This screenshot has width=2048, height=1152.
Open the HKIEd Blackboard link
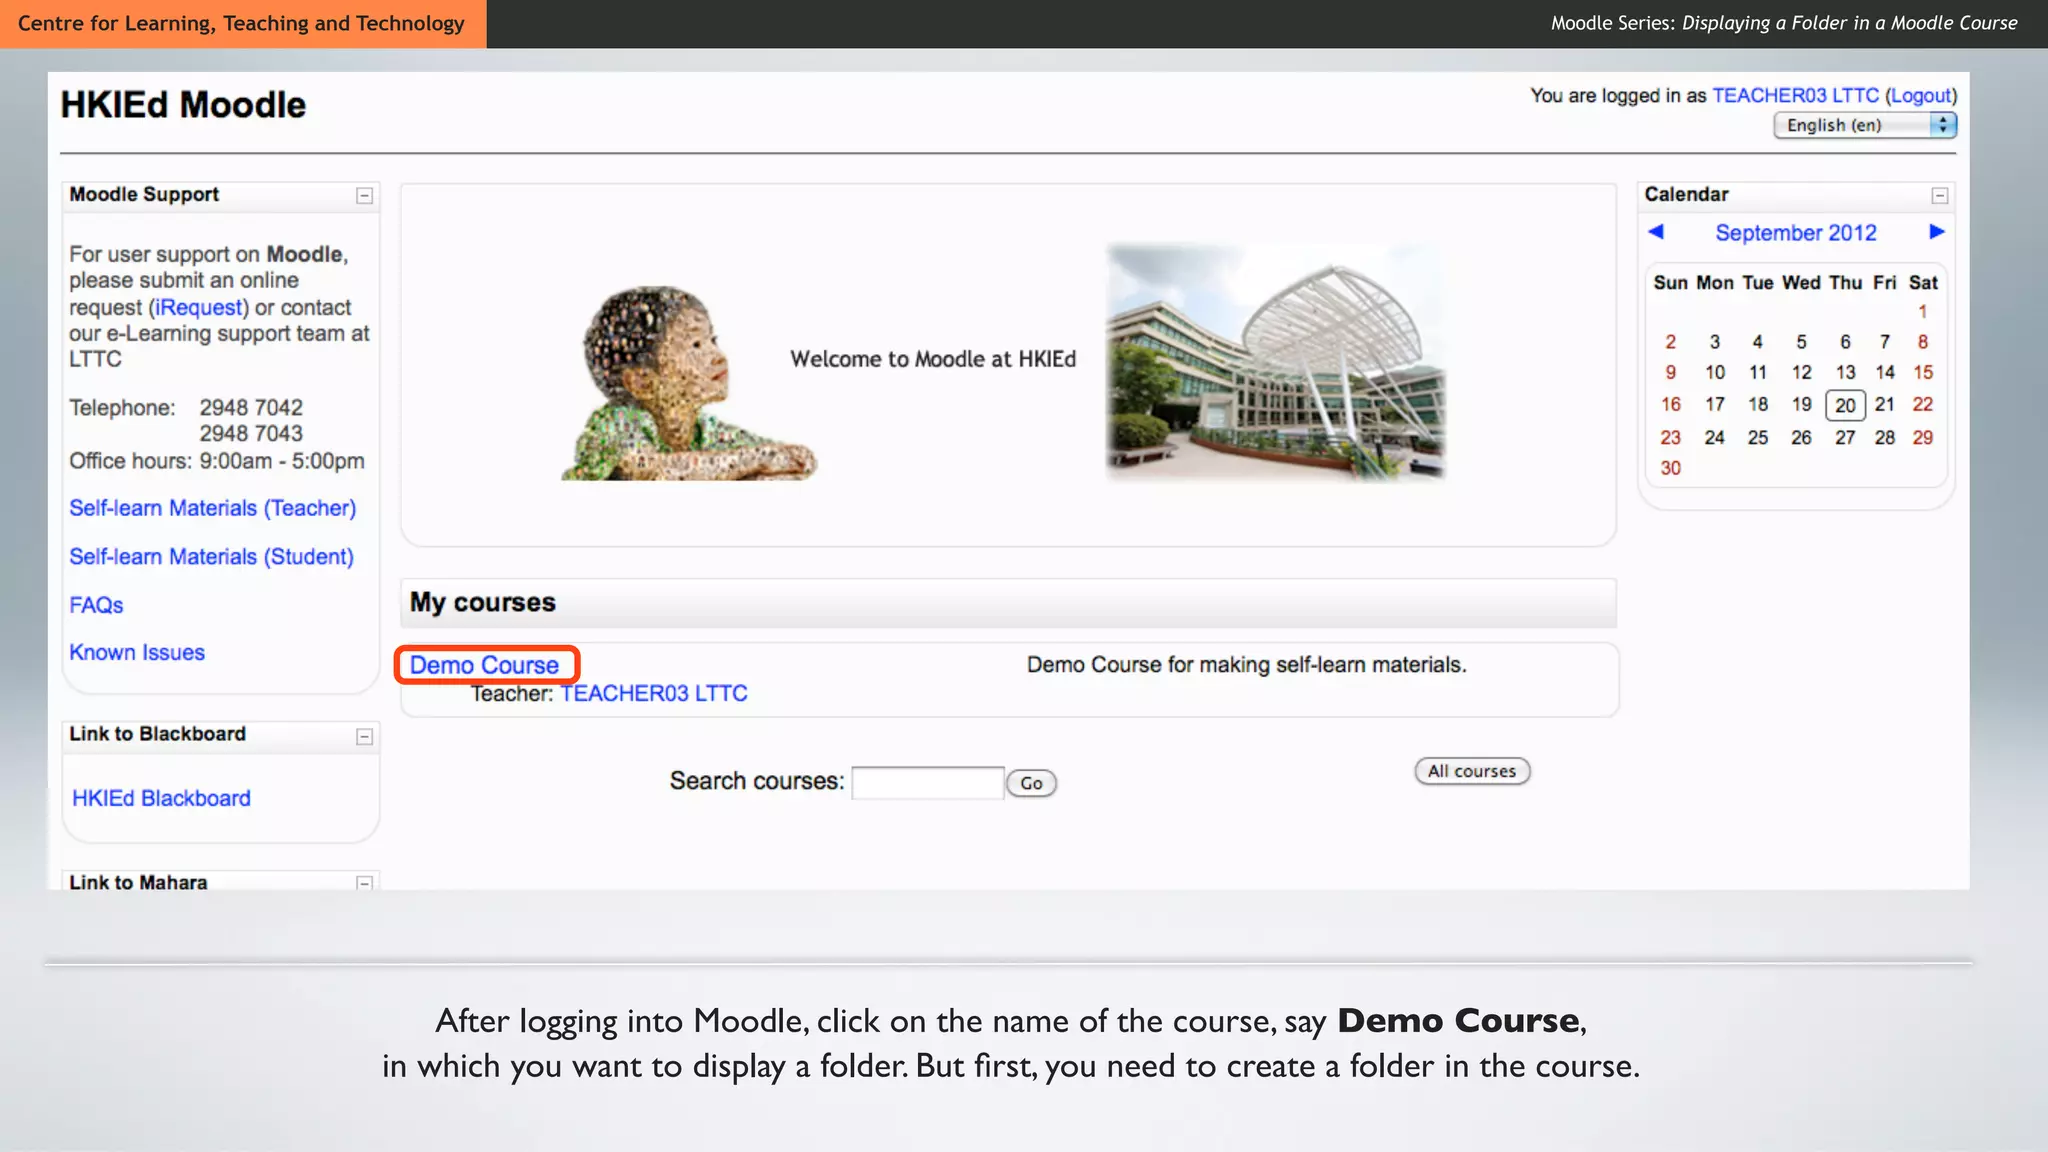[161, 798]
